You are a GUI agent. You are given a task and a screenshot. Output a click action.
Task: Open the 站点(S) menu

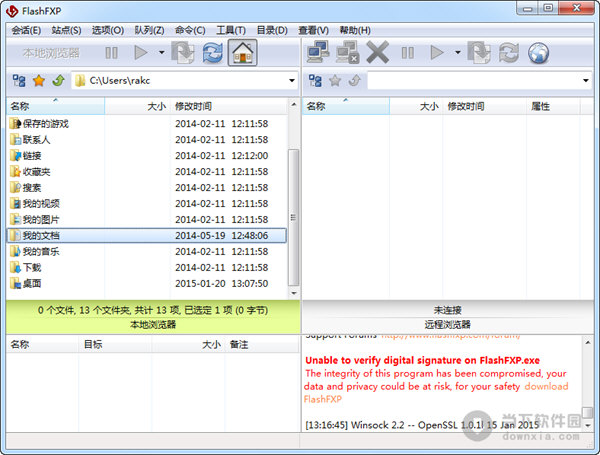click(67, 30)
